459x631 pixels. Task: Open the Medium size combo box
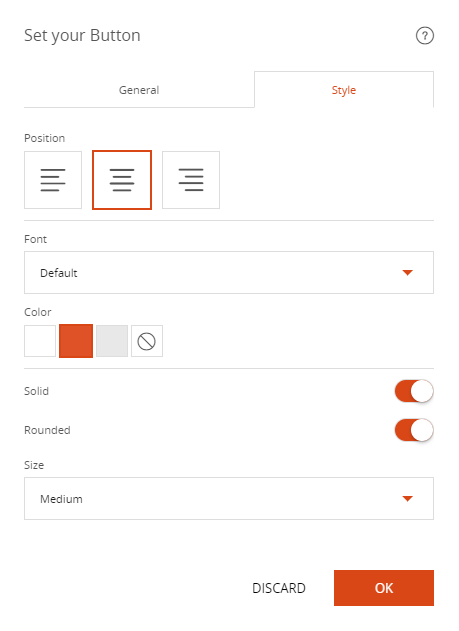point(229,499)
